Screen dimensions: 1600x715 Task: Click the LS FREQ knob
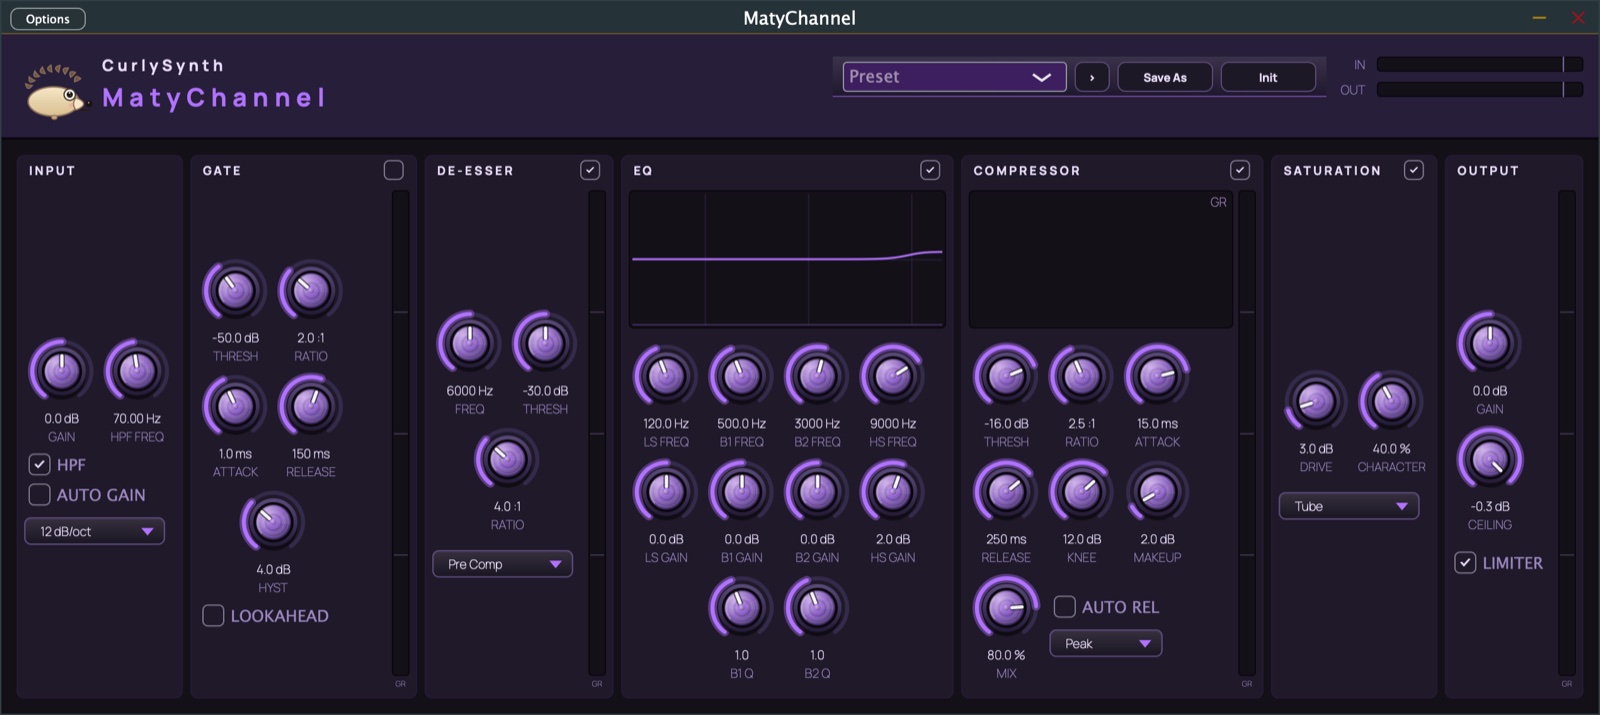click(x=665, y=376)
